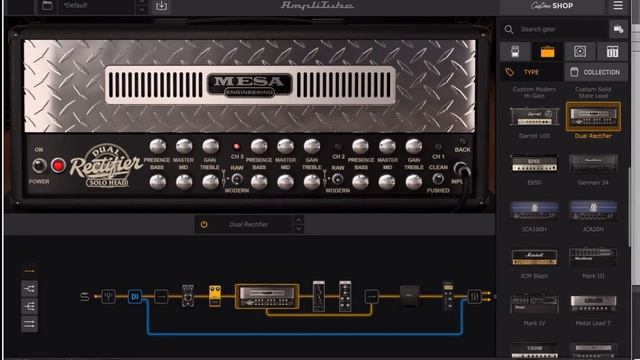Flip CH 2 RAW/MODERN mode switch
This screenshot has height=360, width=640.
[x=338, y=179]
